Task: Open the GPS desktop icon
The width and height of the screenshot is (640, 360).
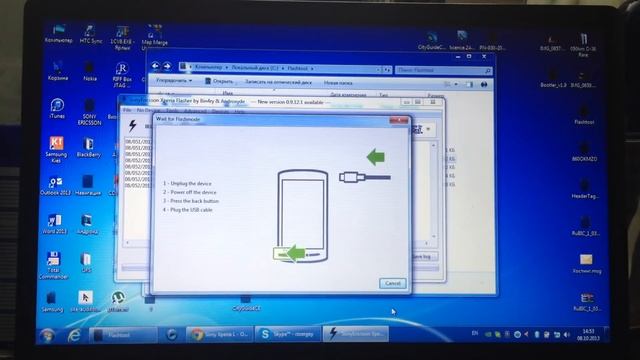Action: (86, 262)
